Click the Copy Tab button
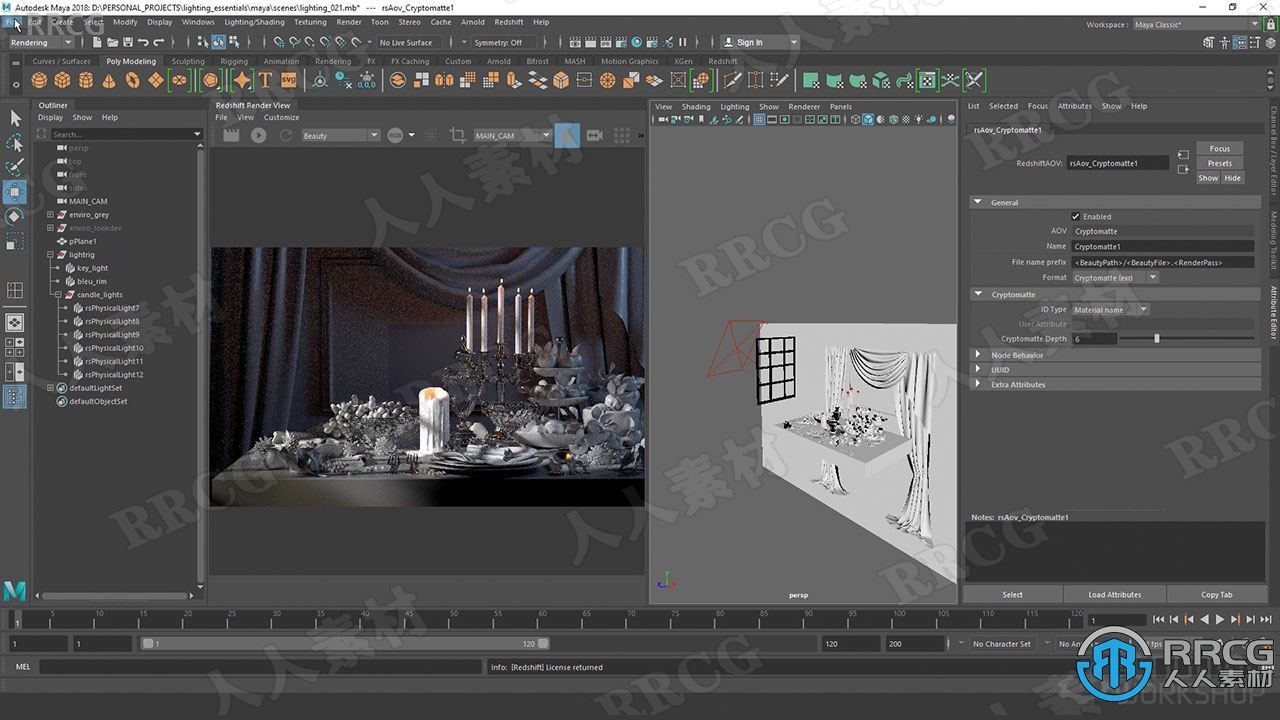 click(1217, 594)
